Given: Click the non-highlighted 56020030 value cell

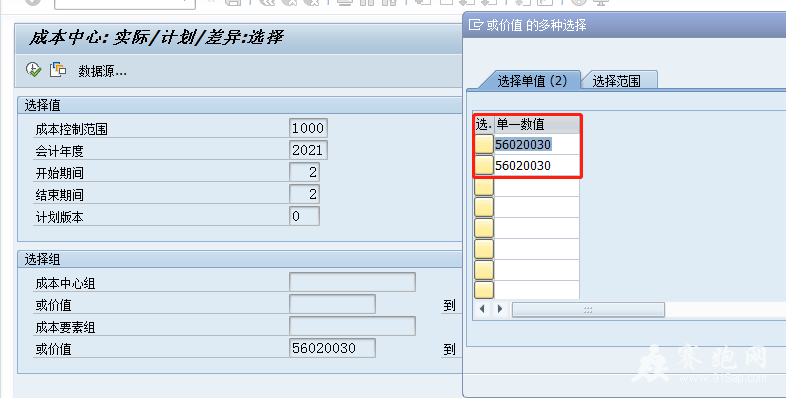Looking at the screenshot, I should (536, 165).
